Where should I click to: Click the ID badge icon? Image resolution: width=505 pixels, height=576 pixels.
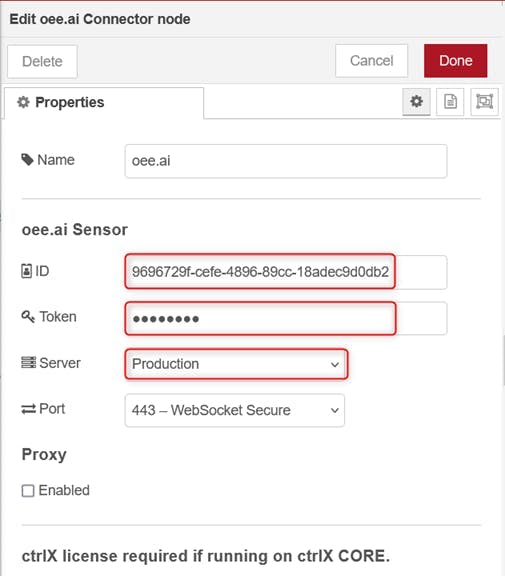(x=26, y=271)
